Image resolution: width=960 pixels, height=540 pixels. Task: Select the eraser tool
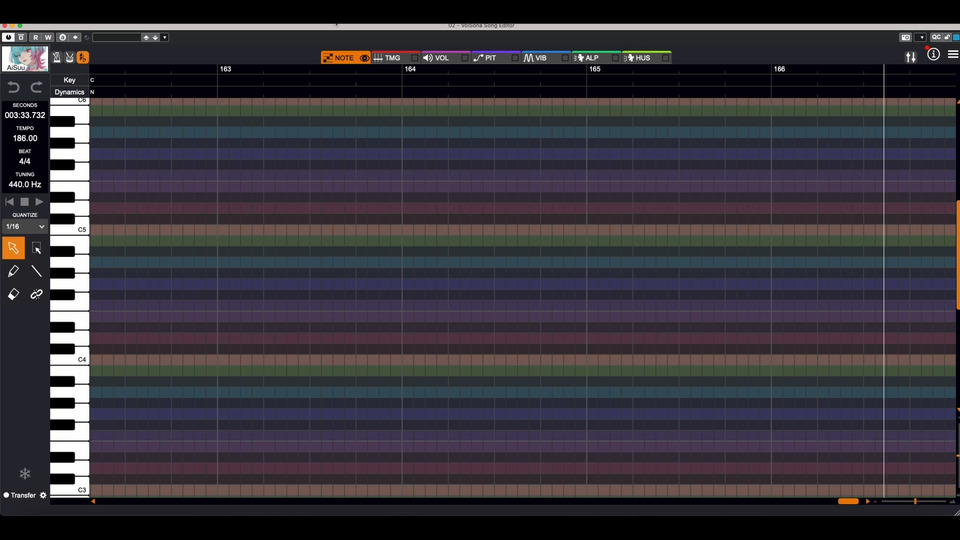[13, 294]
